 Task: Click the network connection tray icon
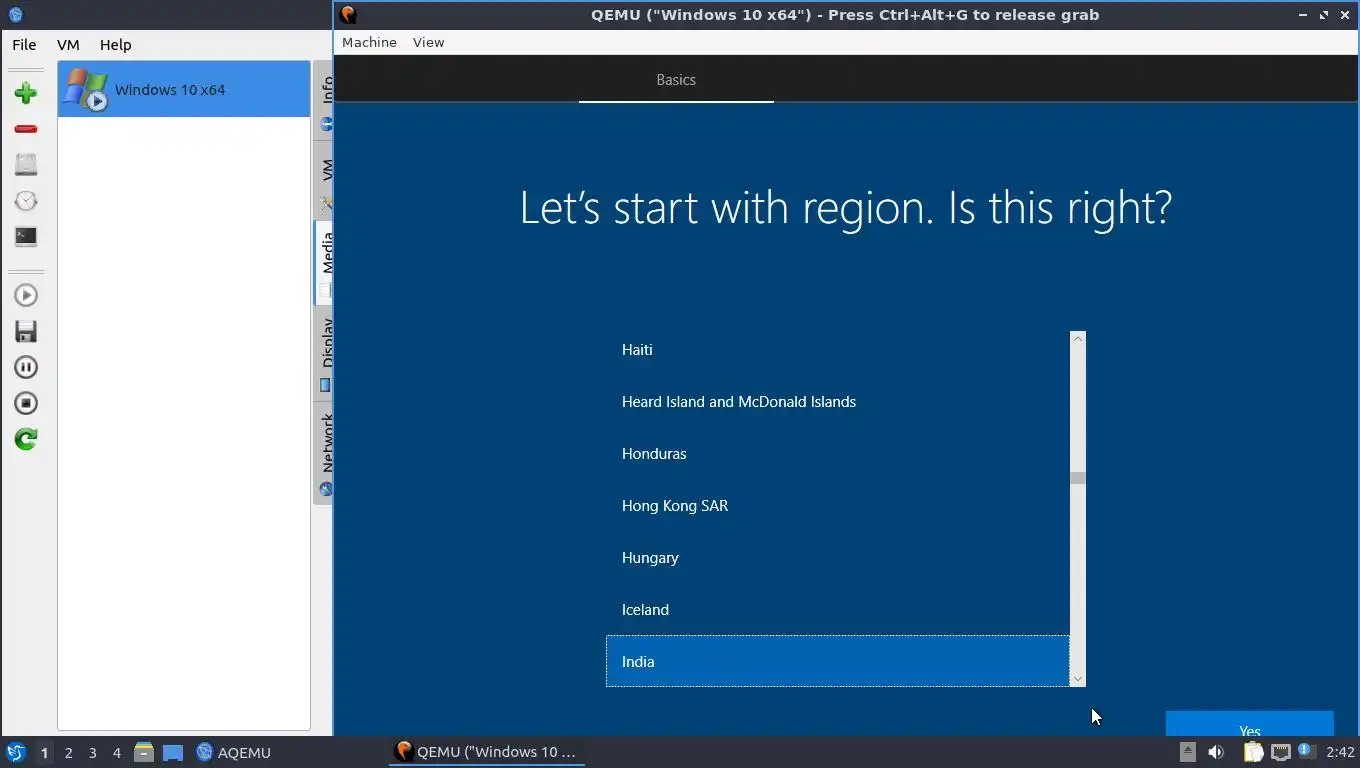tap(1280, 752)
